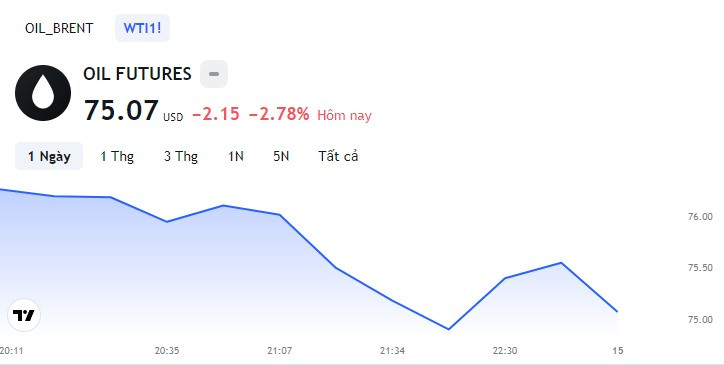Click the 75.50 price axis level
The width and height of the screenshot is (724, 365).
700,268
